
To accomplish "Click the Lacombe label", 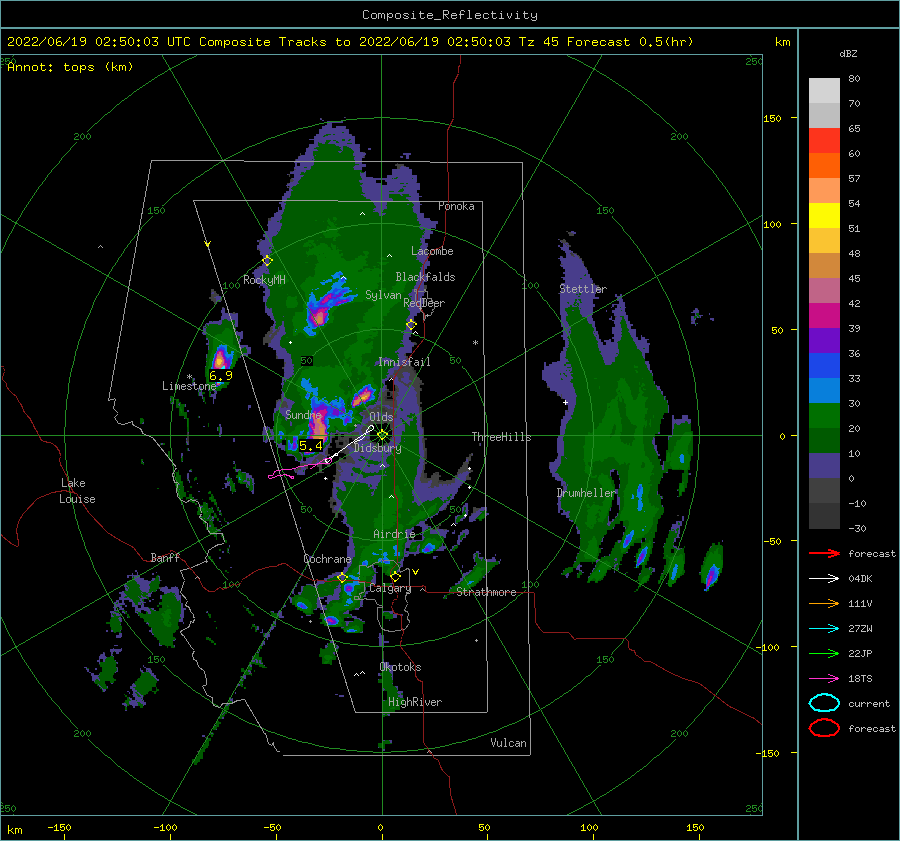I will pyautogui.click(x=432, y=251).
